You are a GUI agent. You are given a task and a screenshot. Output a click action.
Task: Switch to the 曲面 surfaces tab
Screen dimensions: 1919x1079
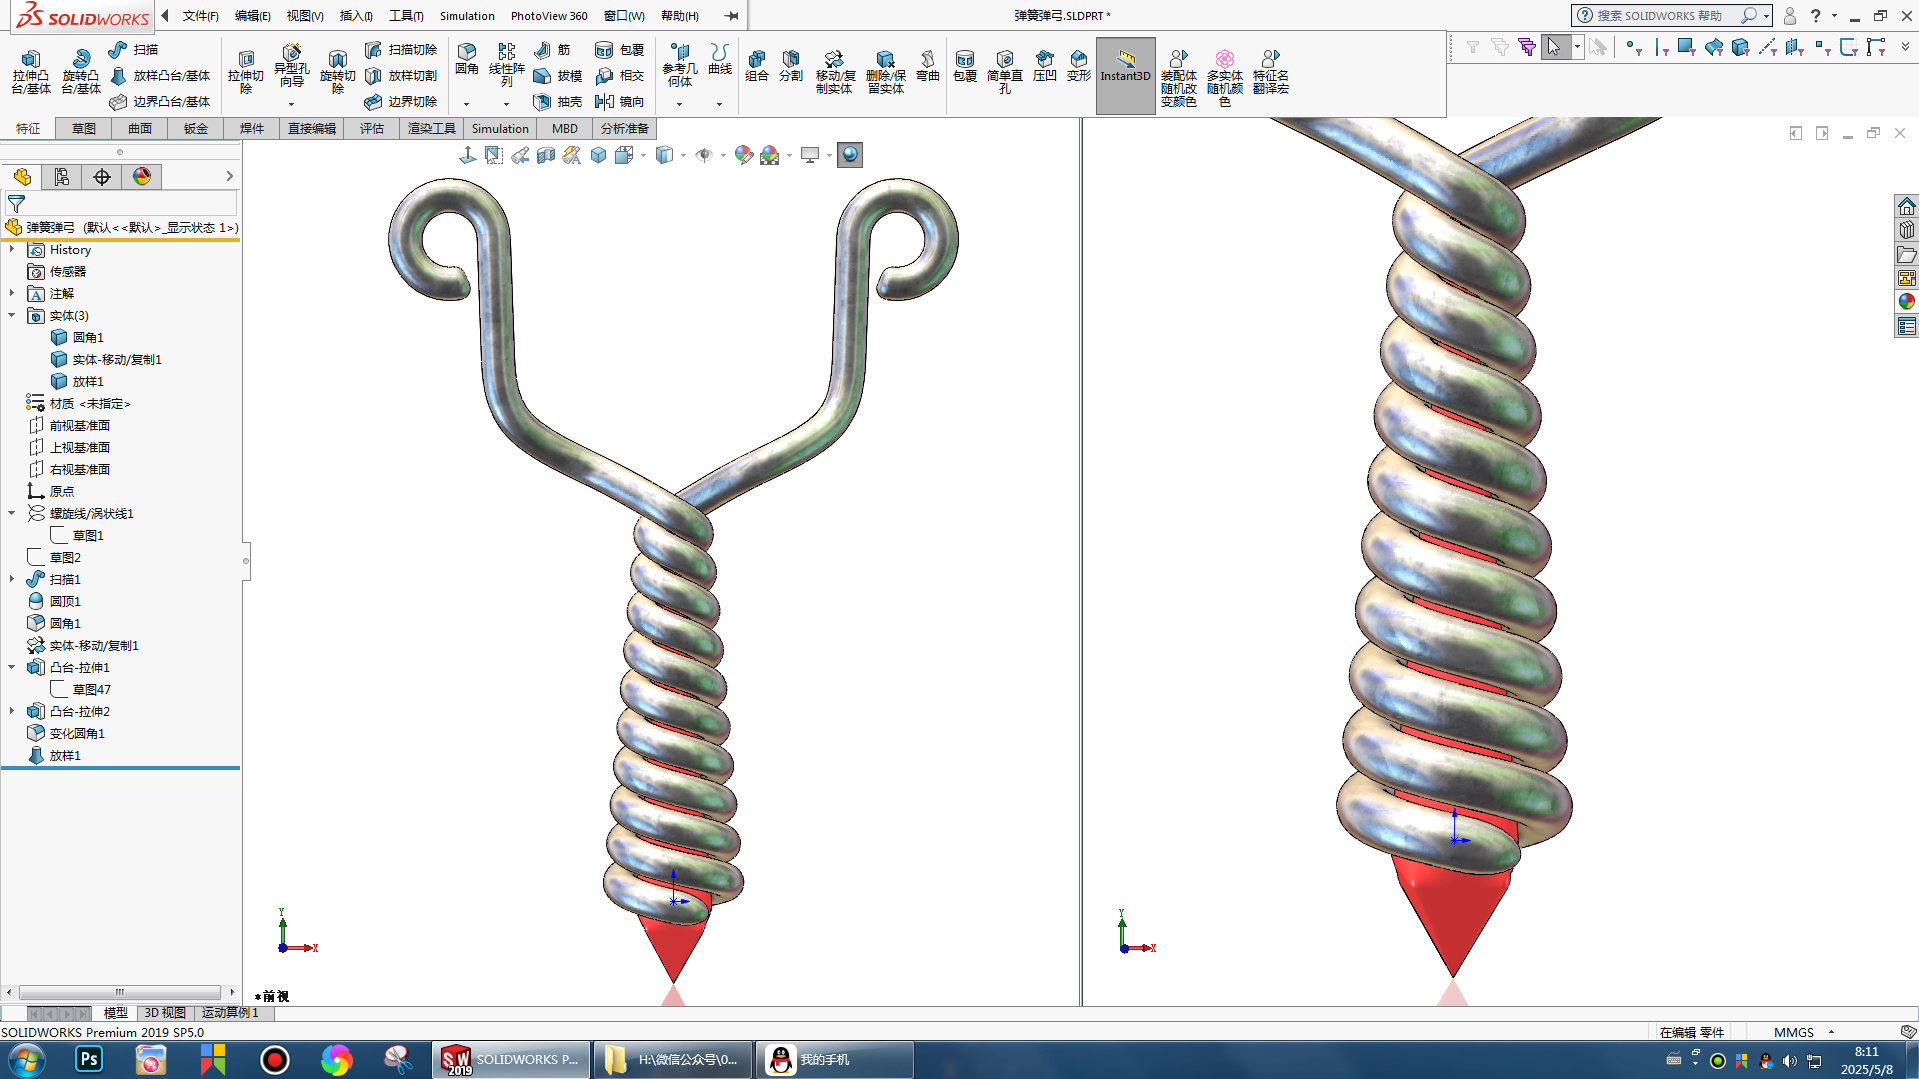[140, 128]
